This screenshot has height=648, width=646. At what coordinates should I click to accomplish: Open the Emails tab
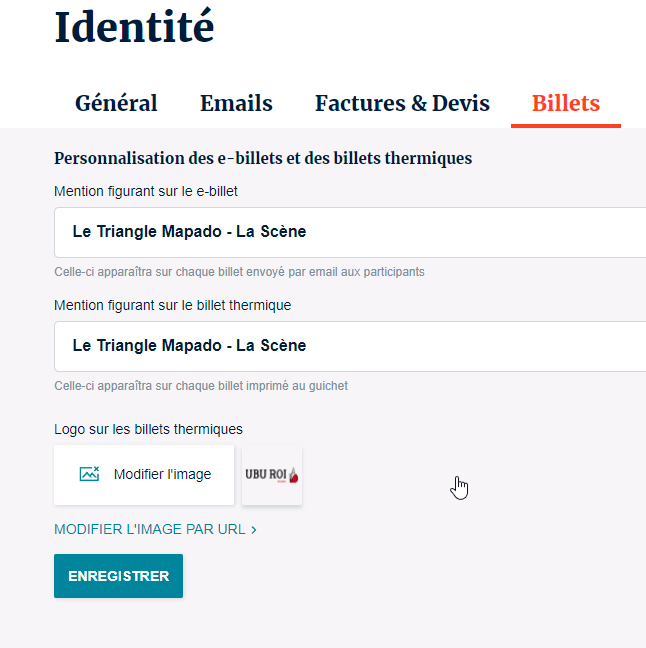pos(236,103)
